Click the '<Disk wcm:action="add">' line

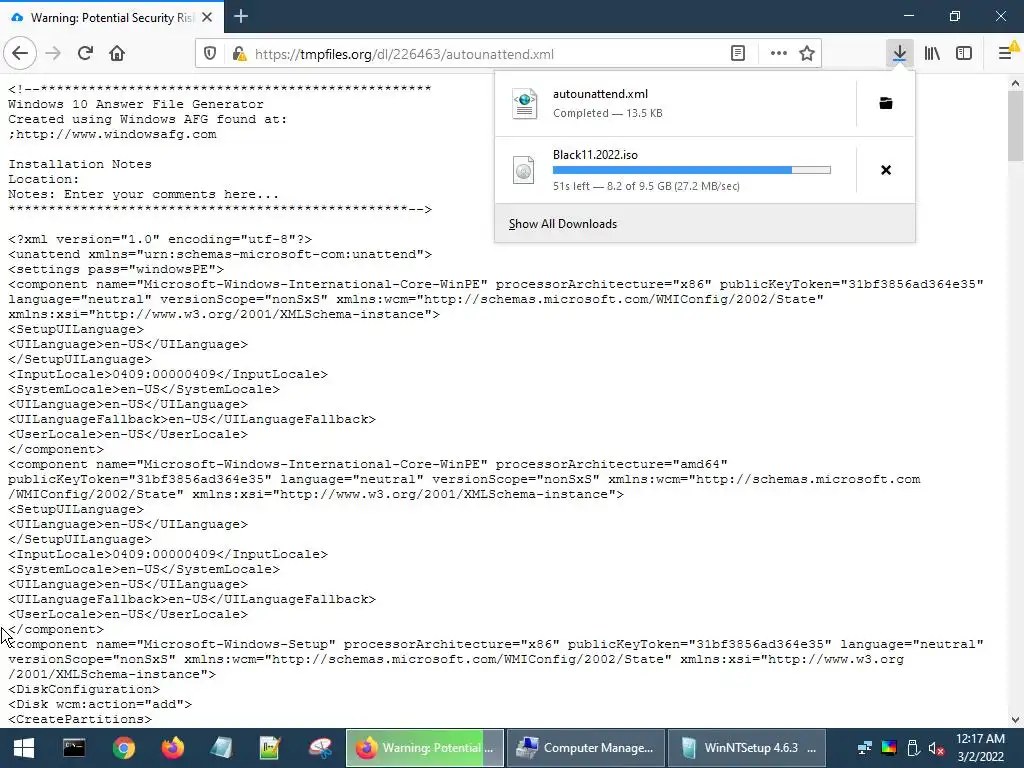(100, 705)
